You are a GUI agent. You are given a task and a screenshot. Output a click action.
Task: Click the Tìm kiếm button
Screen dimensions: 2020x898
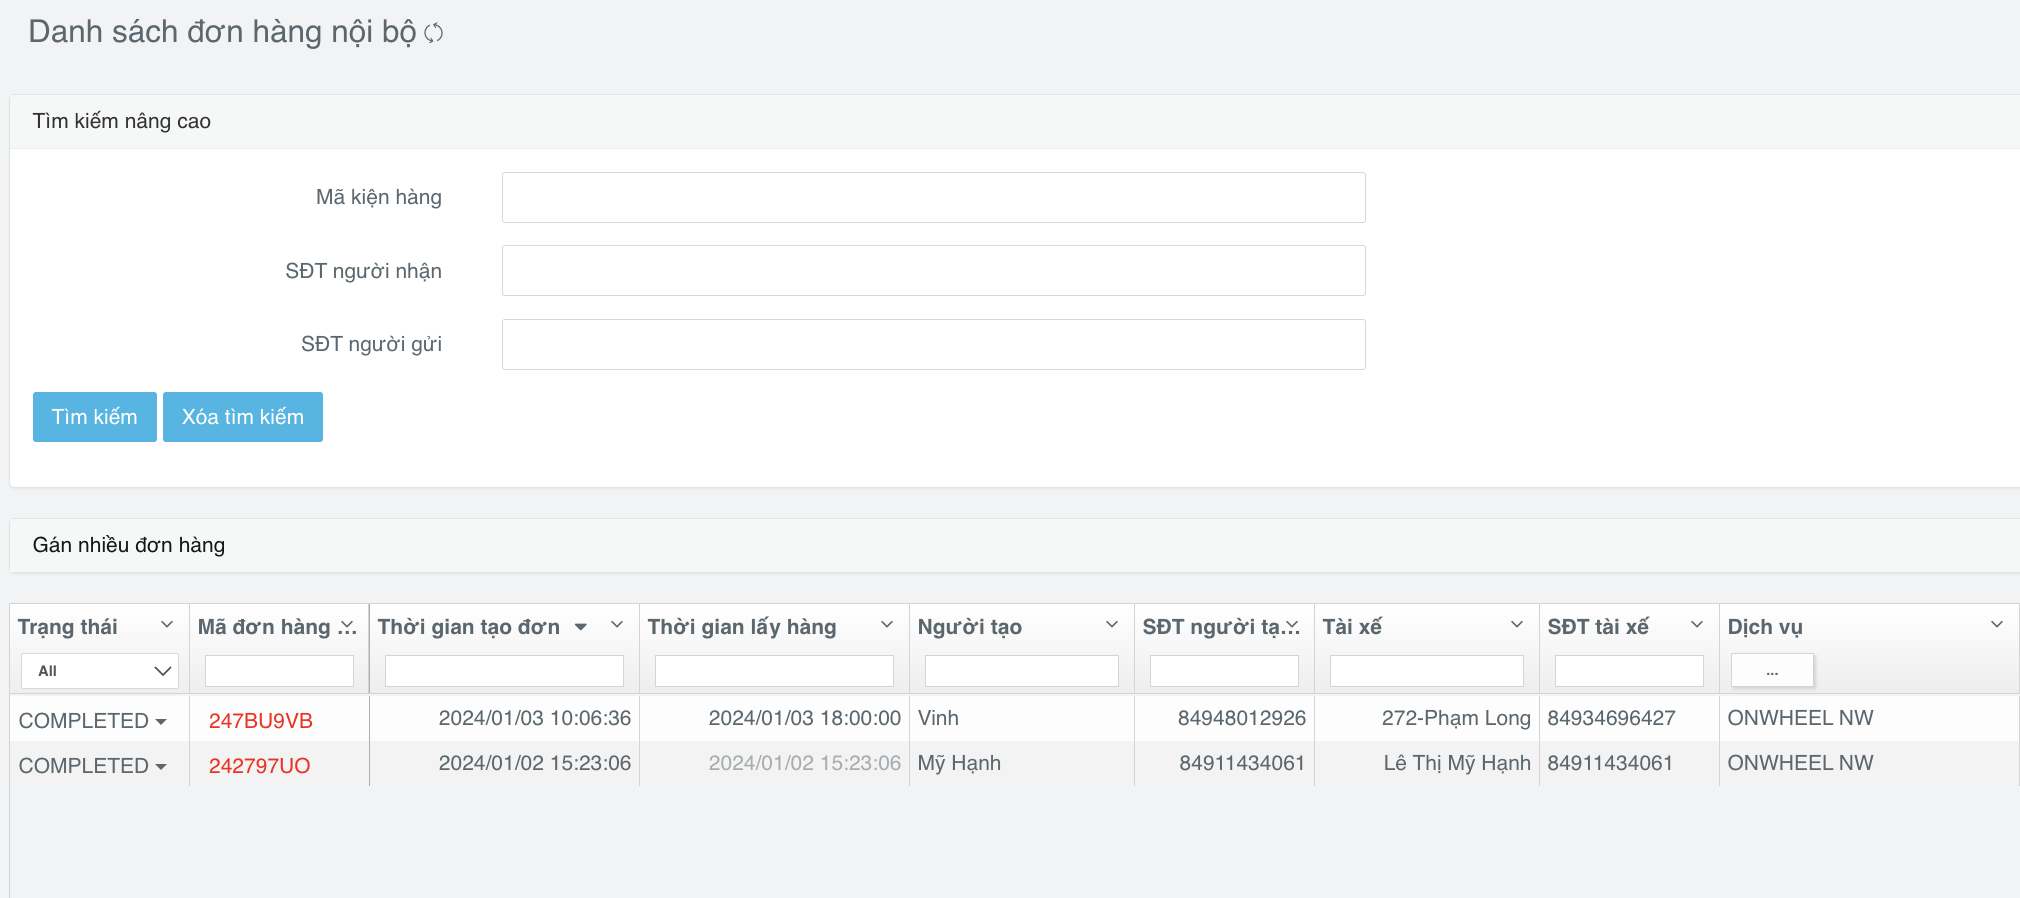(x=95, y=417)
